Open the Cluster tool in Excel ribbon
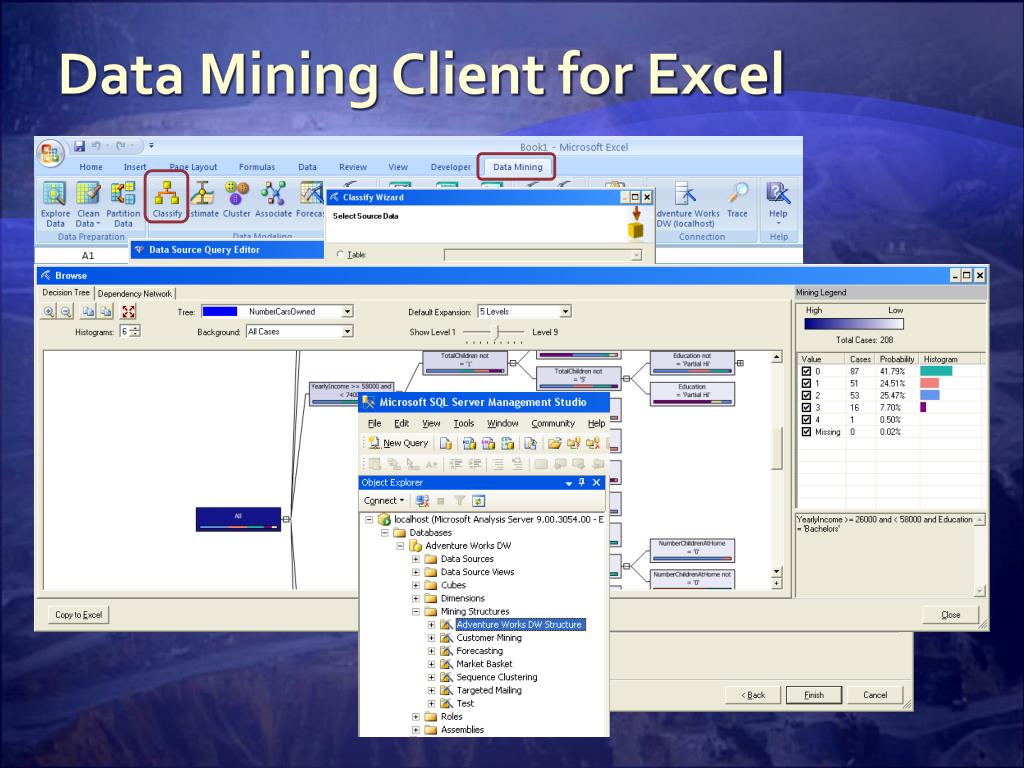The width and height of the screenshot is (1024, 768). (x=236, y=194)
